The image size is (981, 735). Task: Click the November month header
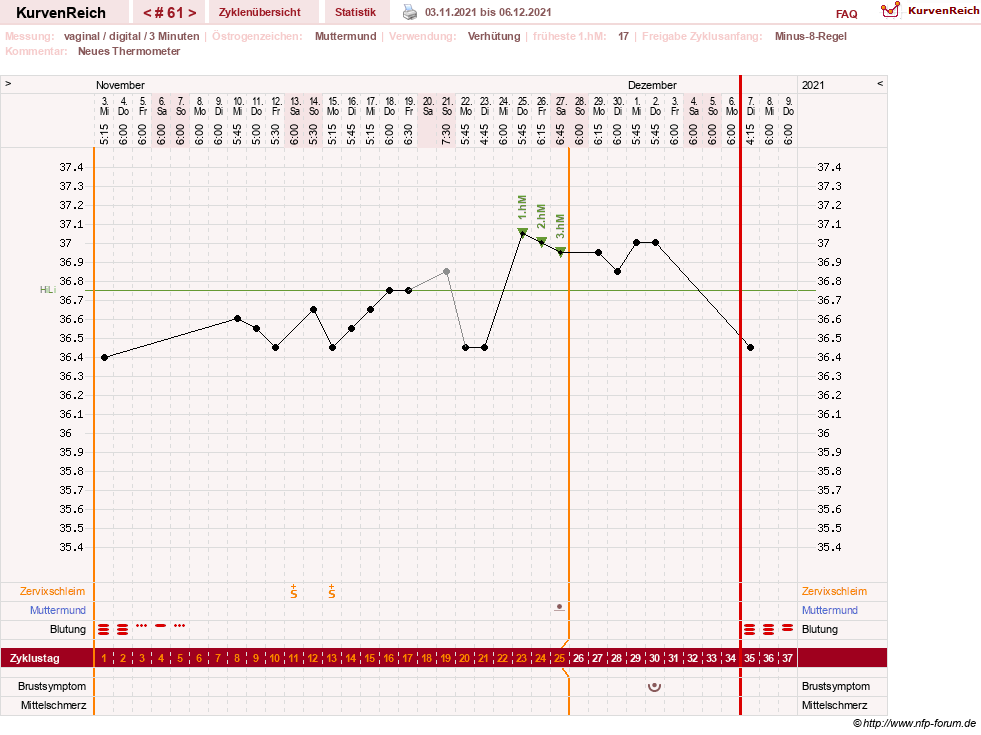[120, 85]
